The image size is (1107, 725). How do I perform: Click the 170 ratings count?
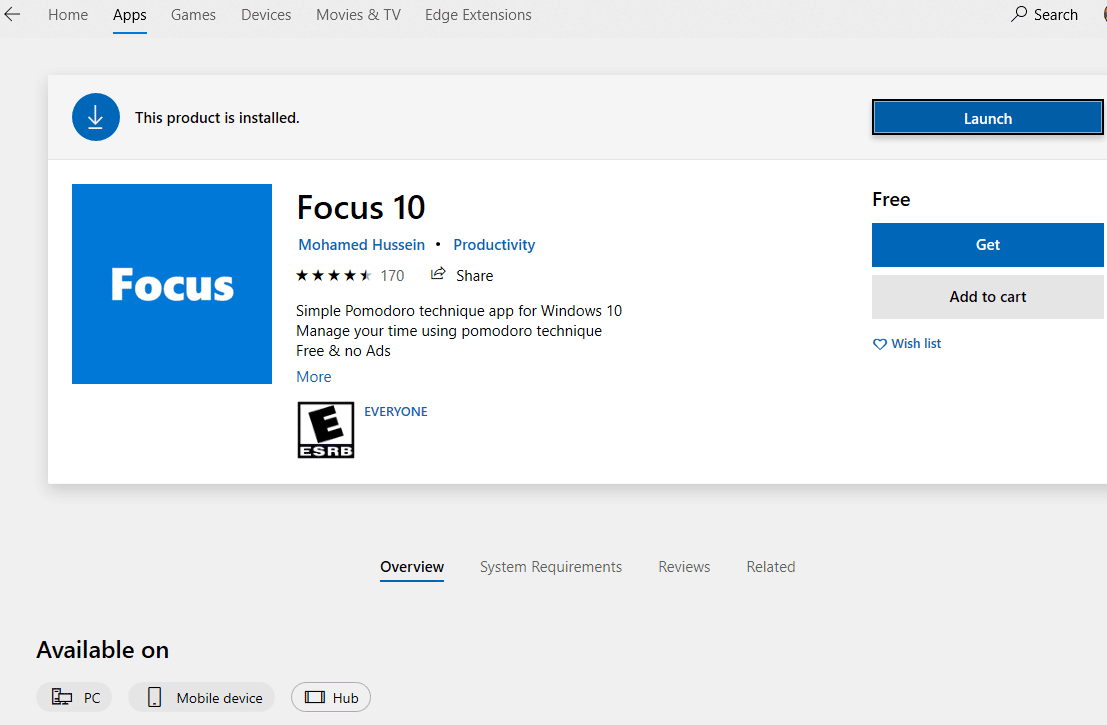coord(393,276)
